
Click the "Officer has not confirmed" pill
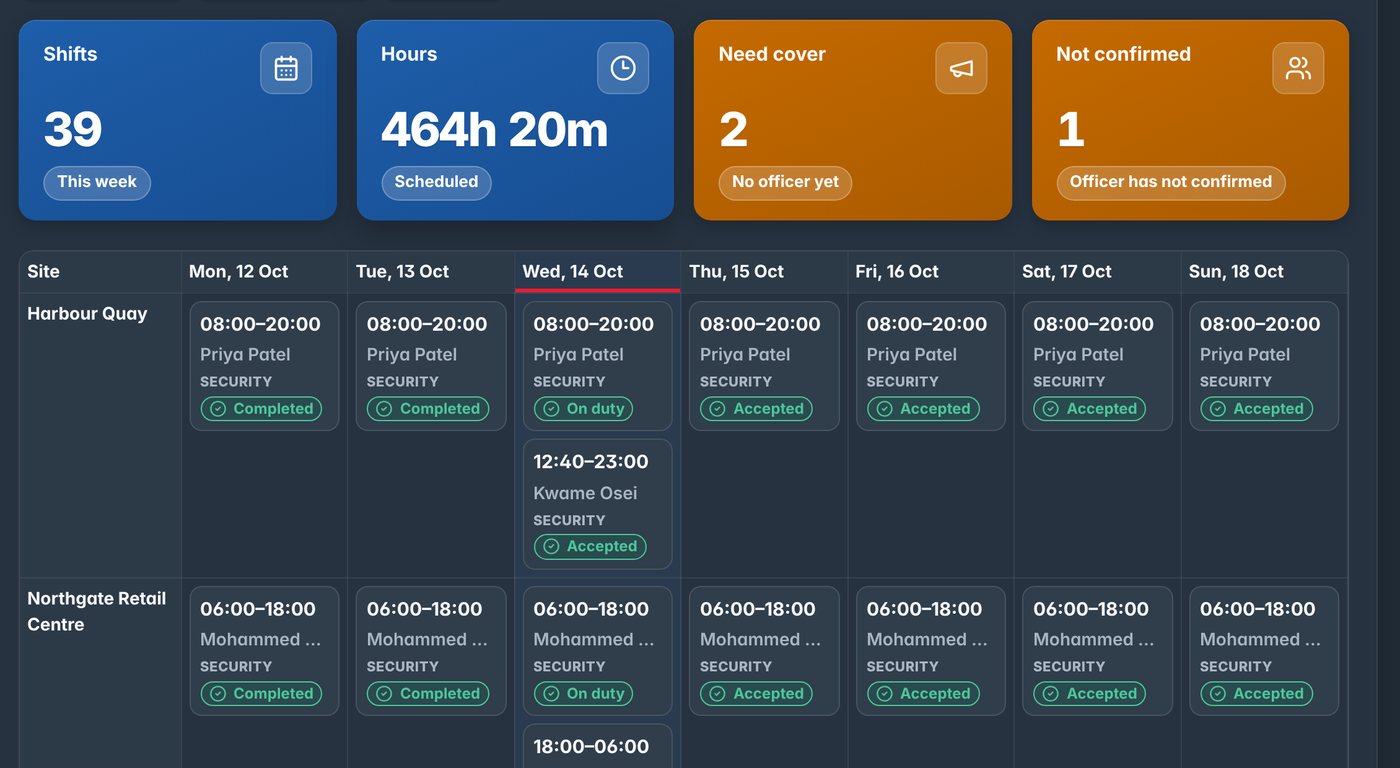pyautogui.click(x=1171, y=183)
